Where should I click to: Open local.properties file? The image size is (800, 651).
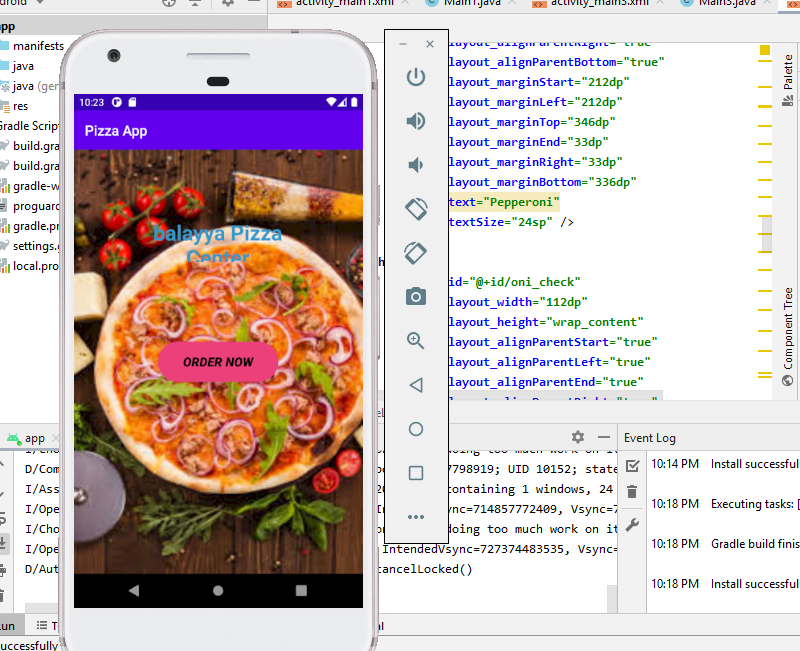coord(31,266)
